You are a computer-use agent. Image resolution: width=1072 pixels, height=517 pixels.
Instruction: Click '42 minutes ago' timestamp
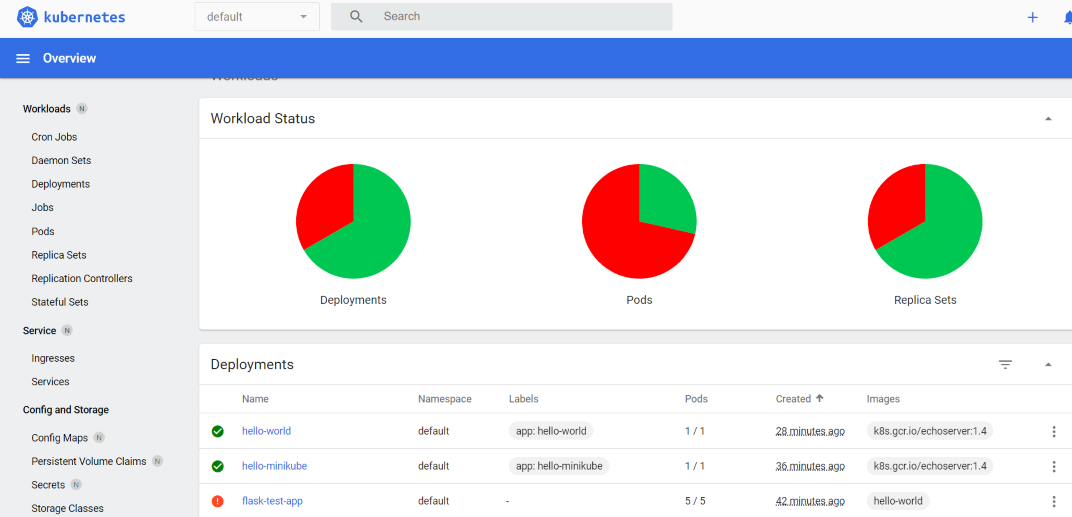point(810,501)
